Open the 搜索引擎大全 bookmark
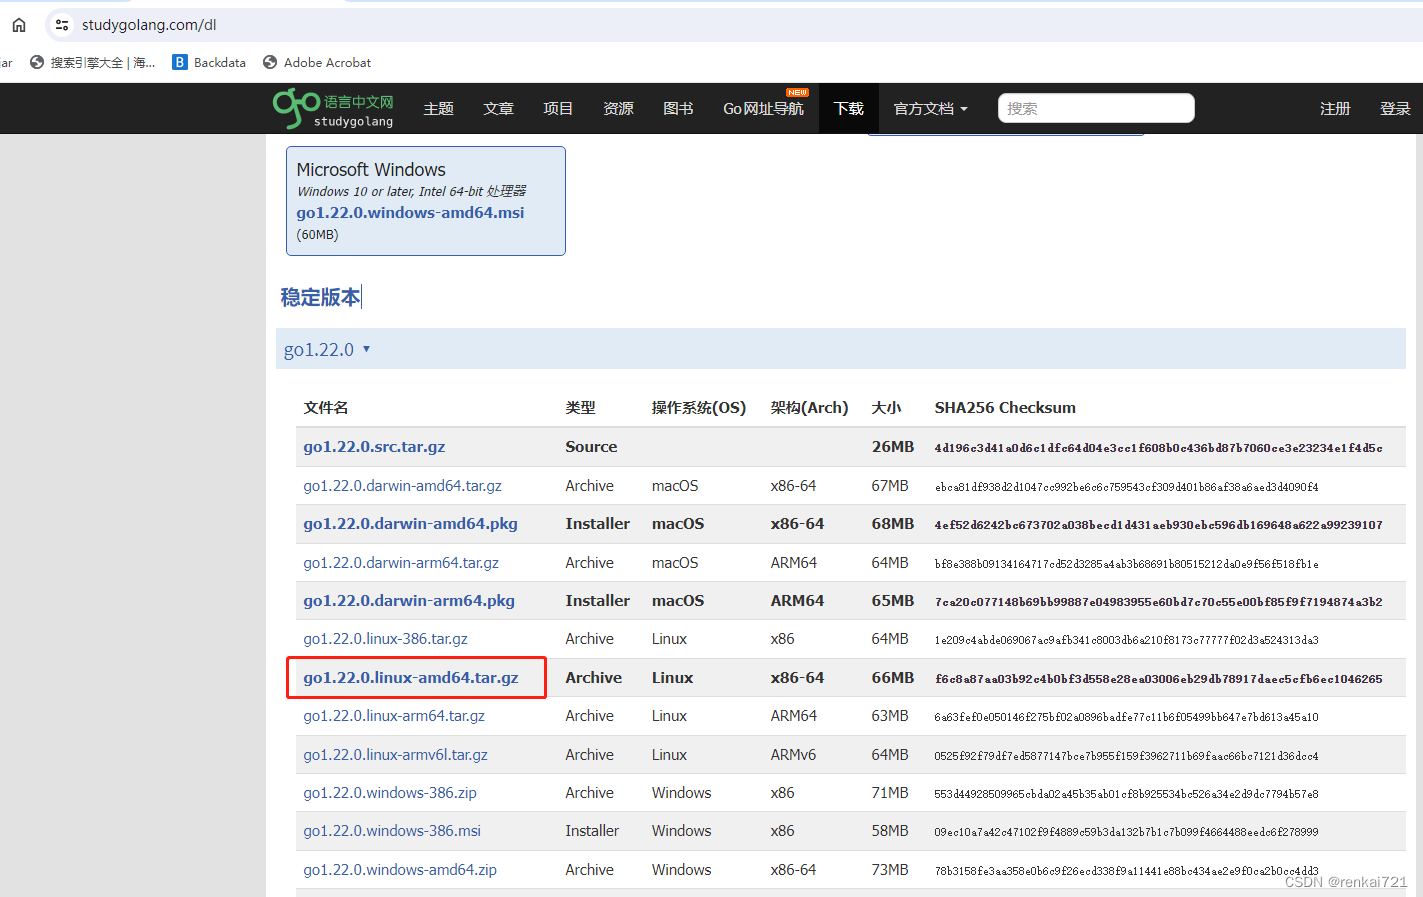The image size is (1423, 897). click(93, 62)
